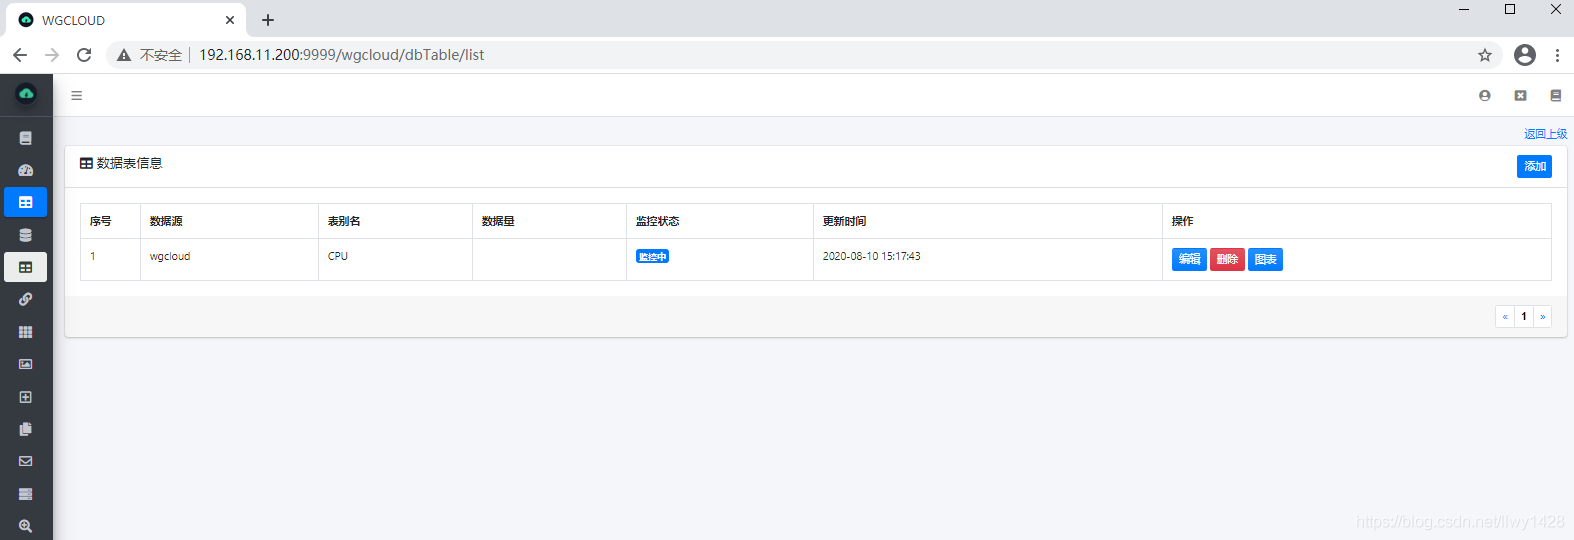Viewport: 1574px width, 540px height.
Task: Select page 1 in pagination
Action: pyautogui.click(x=1524, y=316)
